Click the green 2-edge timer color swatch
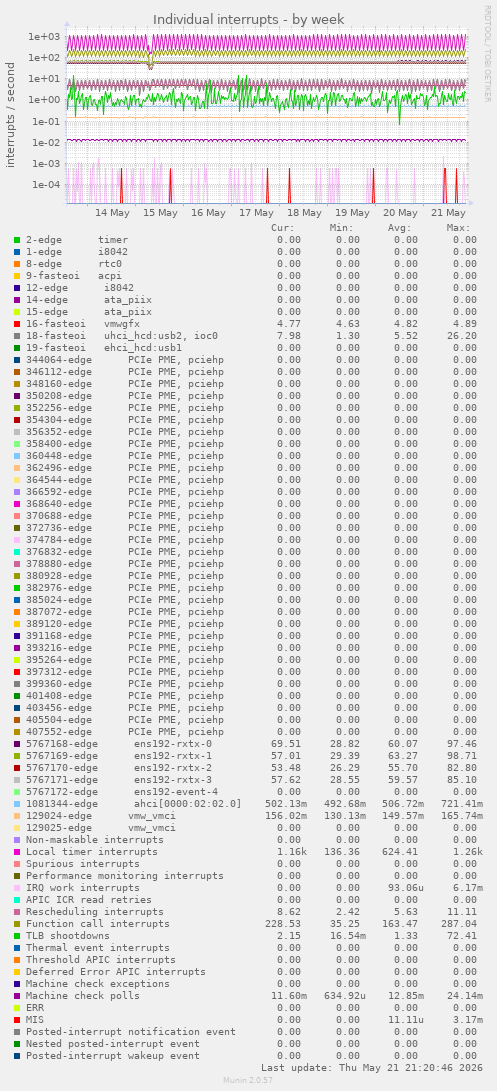Image resolution: width=497 pixels, height=1091 pixels. coord(17,239)
